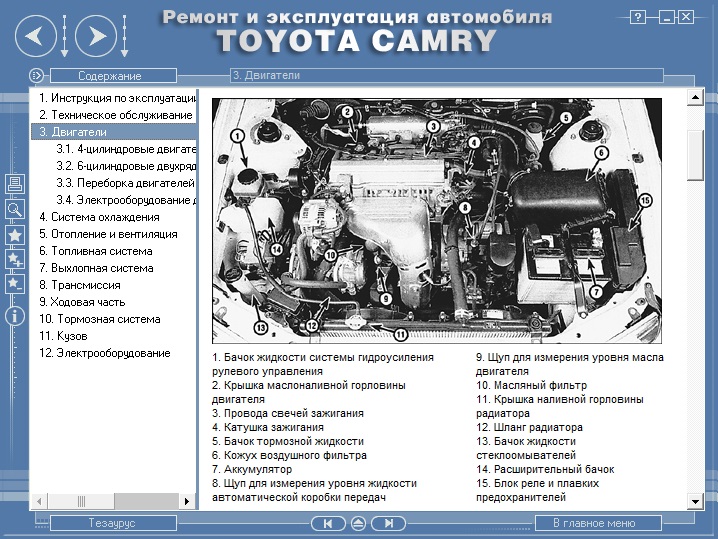Viewport: 718px width, 539px height.
Task: Open 1. Инструкция по эксплуатации chapter
Action: tap(118, 98)
